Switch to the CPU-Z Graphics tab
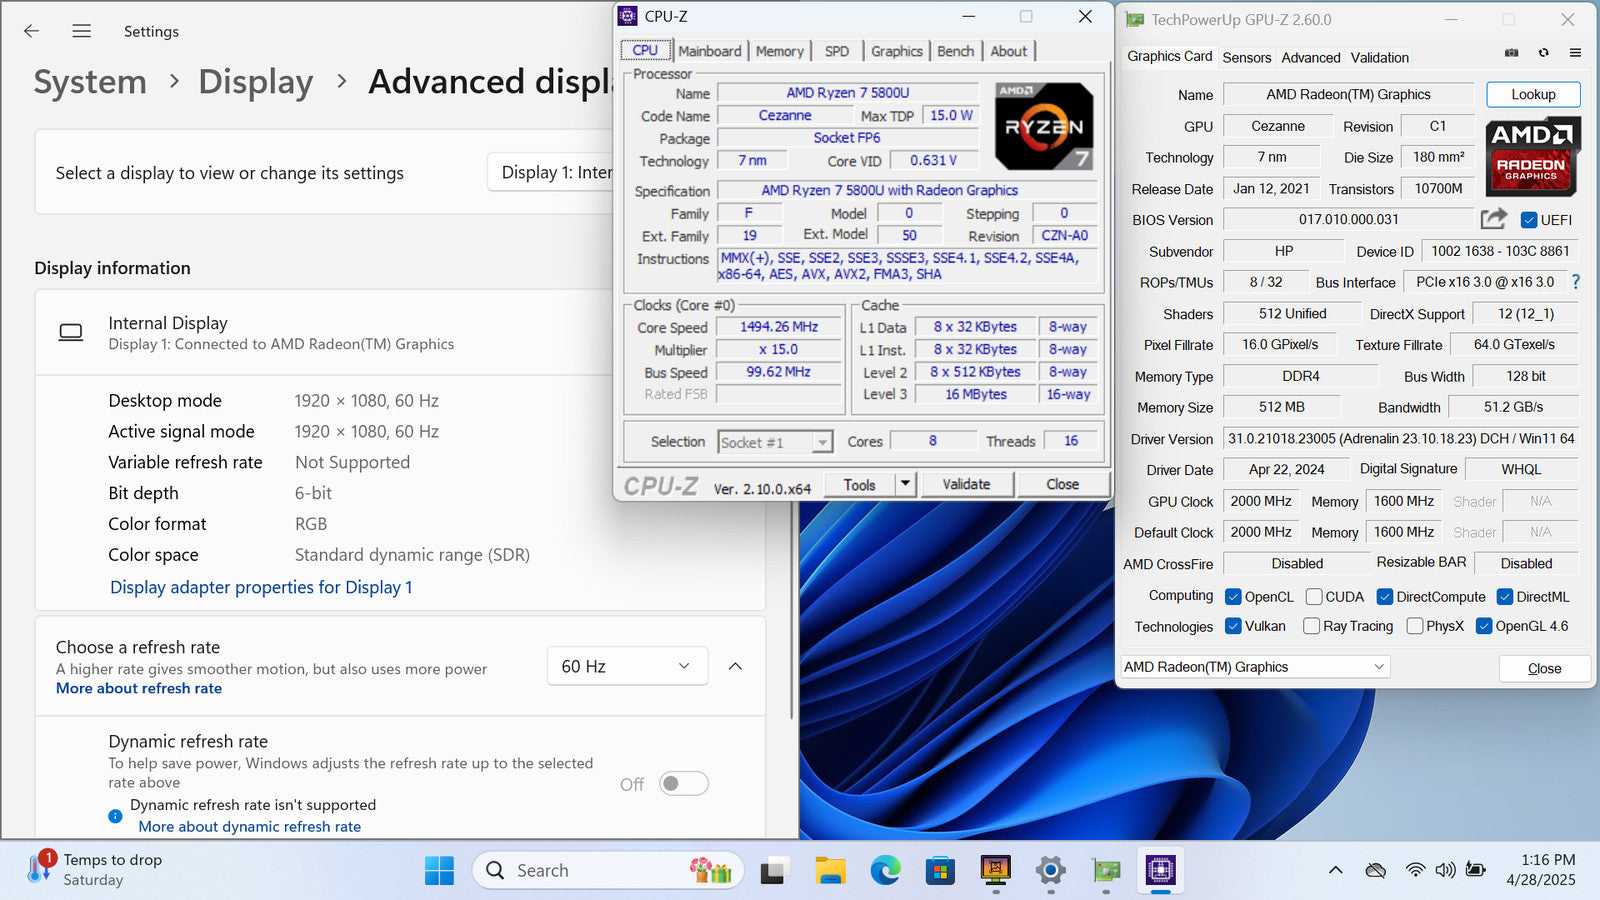This screenshot has height=900, width=1600. point(897,51)
